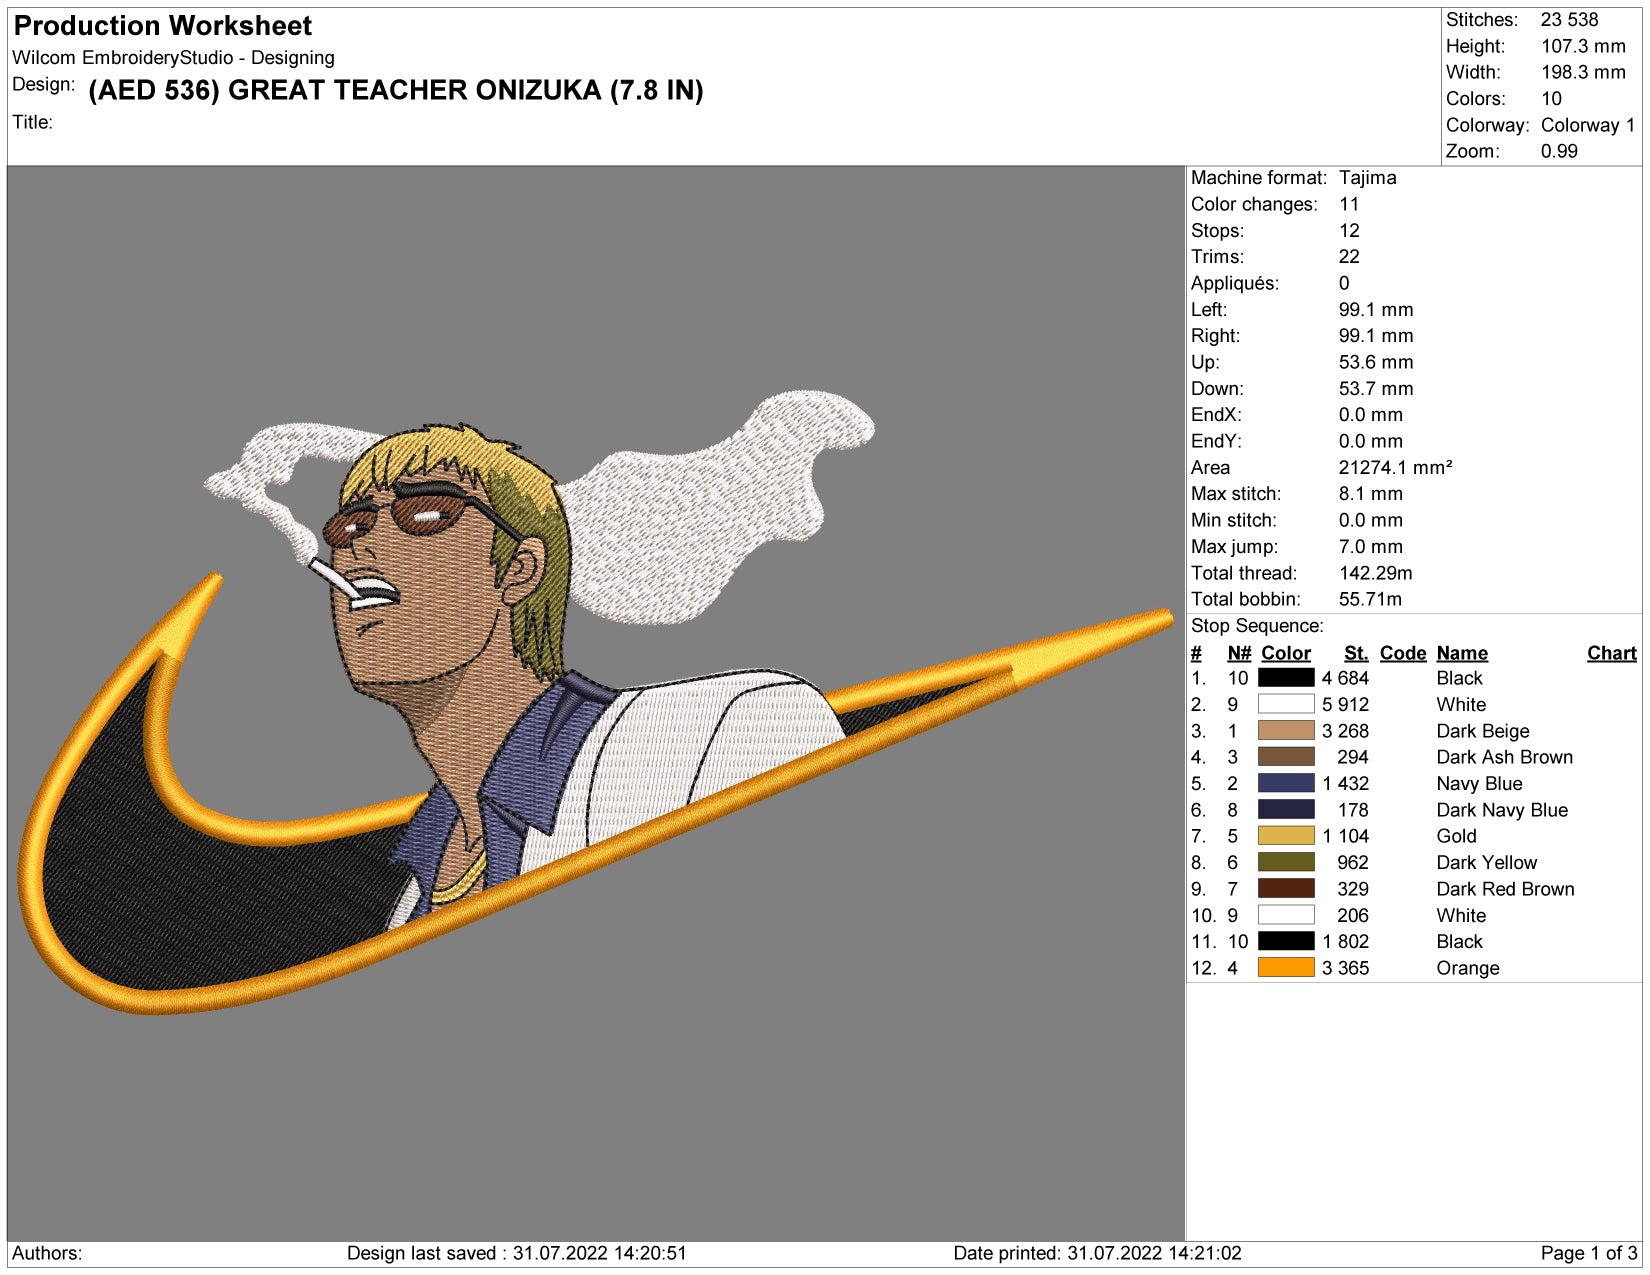Pick the Dark Navy Blue swatch
The width and height of the screenshot is (1650, 1275).
click(1286, 810)
